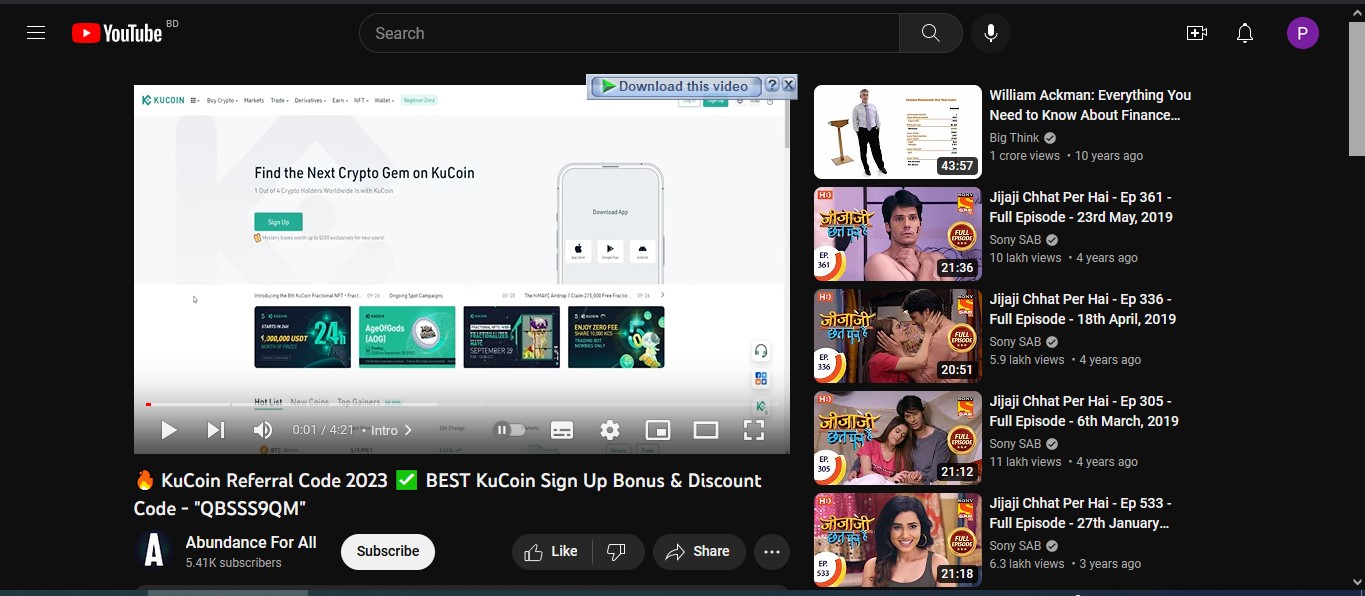Click the '5.41K subscribers' text
This screenshot has height=596, width=1365.
click(x=234, y=563)
